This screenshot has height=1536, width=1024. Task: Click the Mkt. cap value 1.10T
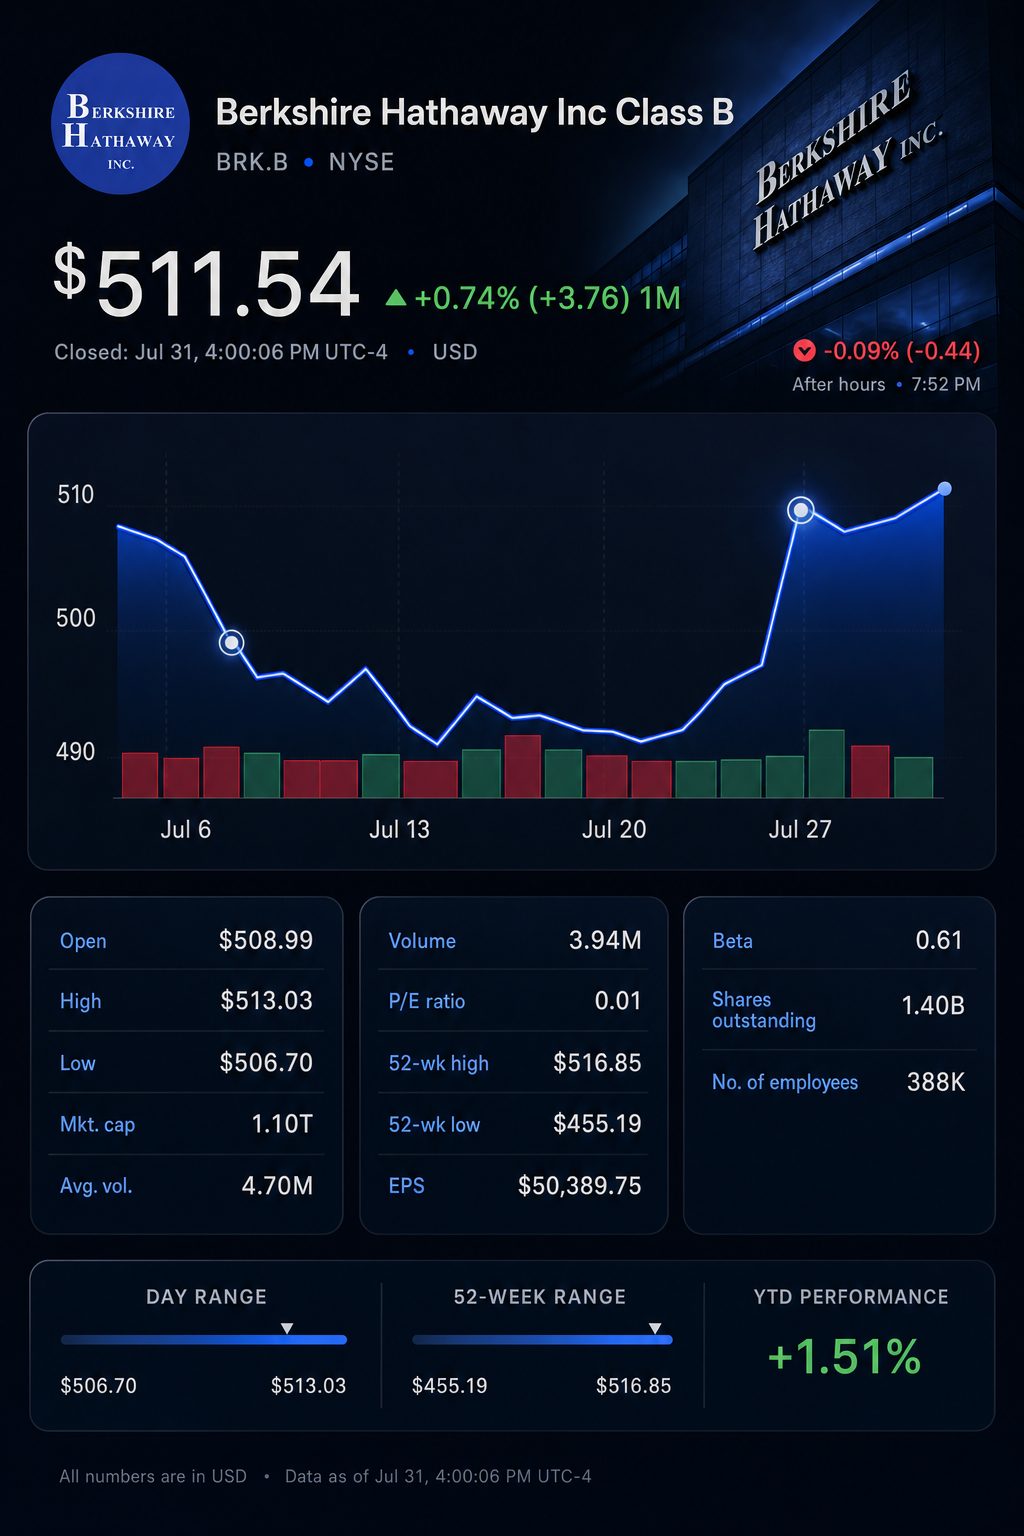(x=282, y=1124)
